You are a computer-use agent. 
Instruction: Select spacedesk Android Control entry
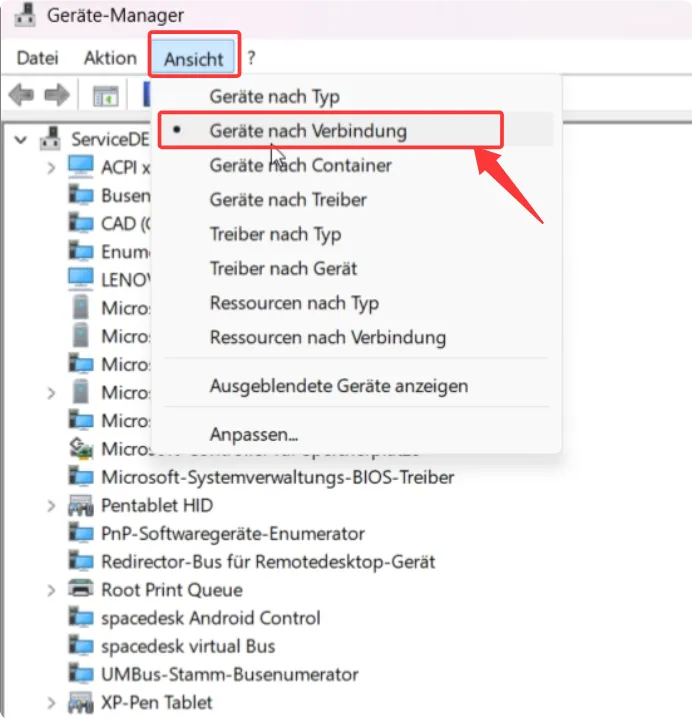[210, 618]
